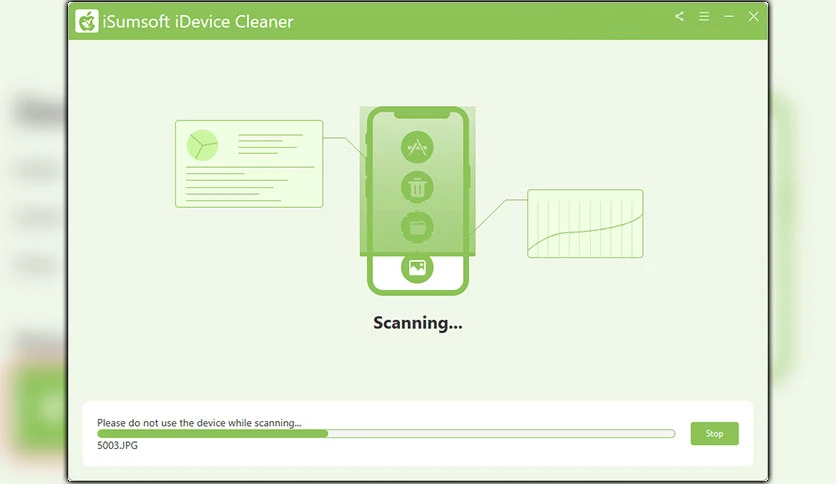Click the 5003.JPG file name text
Viewport: 836px width, 484px height.
point(117,446)
